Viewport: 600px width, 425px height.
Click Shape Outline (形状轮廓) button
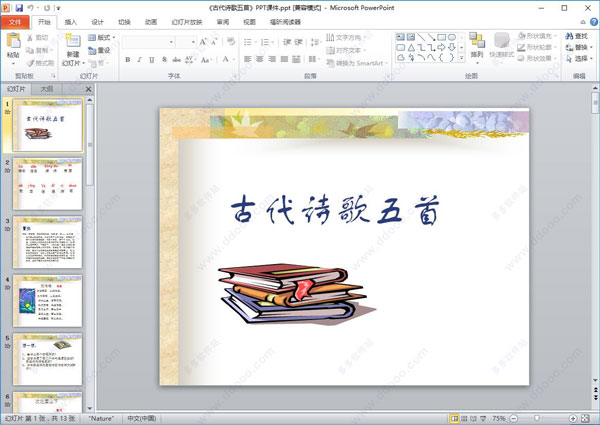pos(536,47)
